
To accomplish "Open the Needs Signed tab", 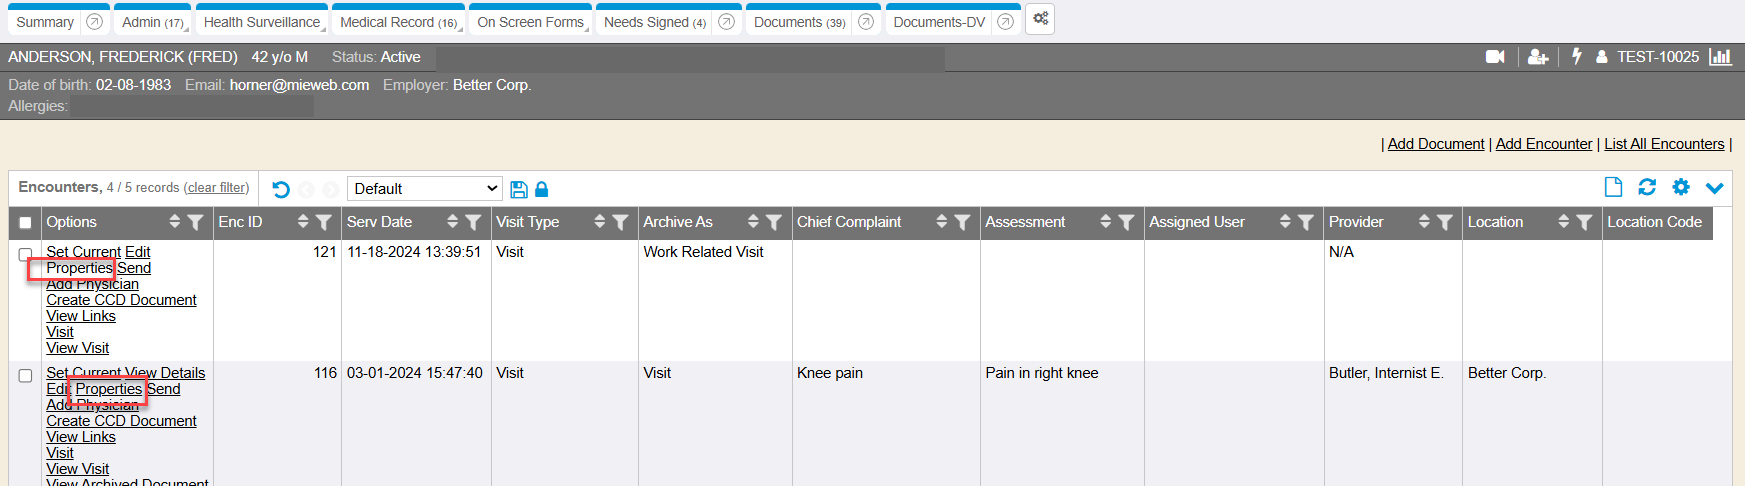I will tap(654, 22).
